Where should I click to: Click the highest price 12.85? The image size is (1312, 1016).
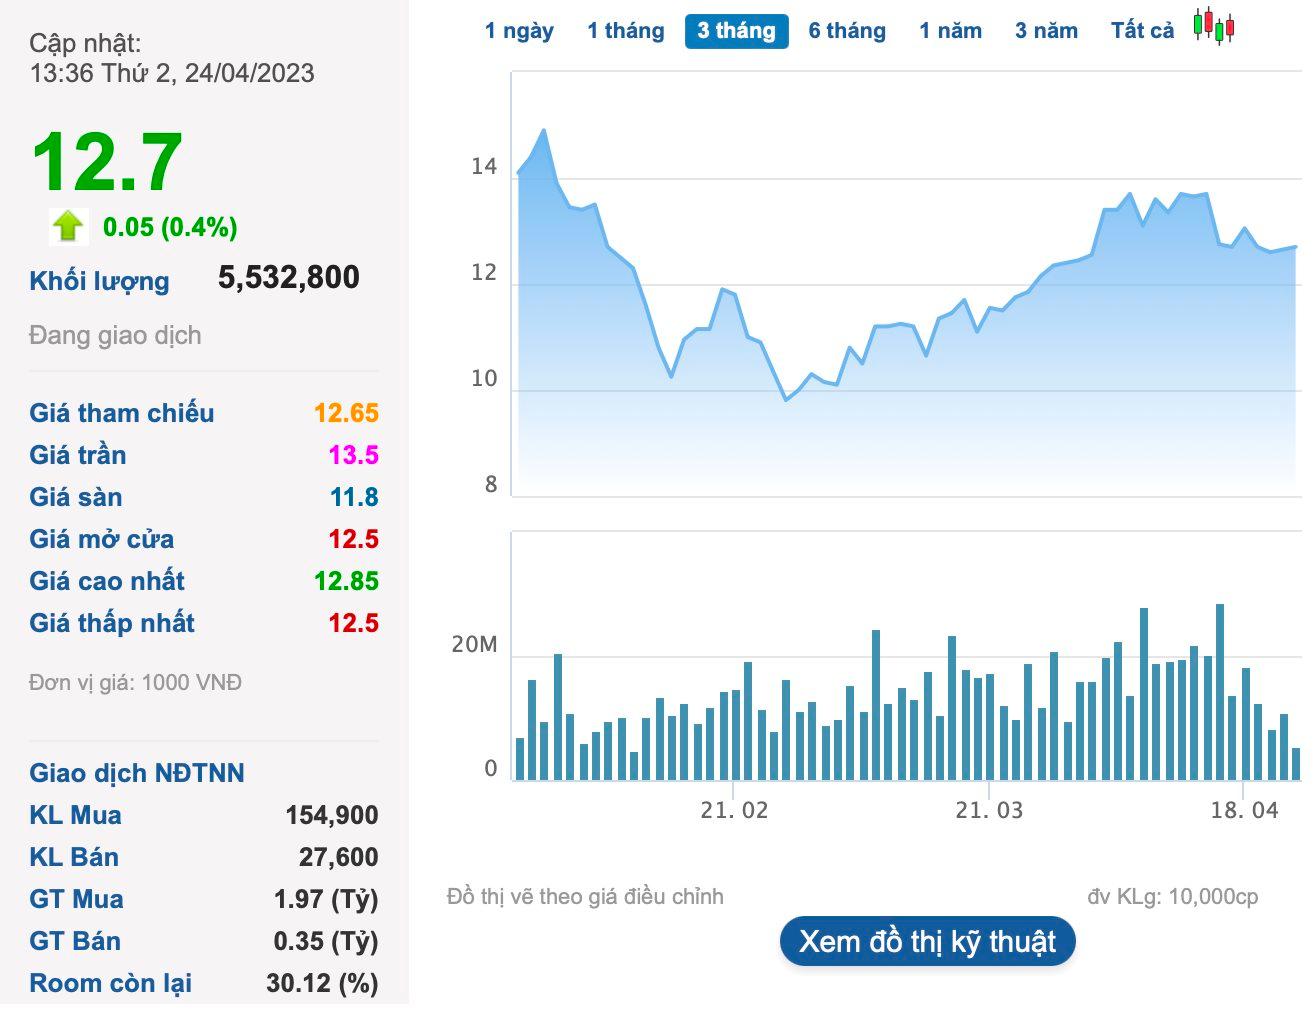[x=346, y=581]
